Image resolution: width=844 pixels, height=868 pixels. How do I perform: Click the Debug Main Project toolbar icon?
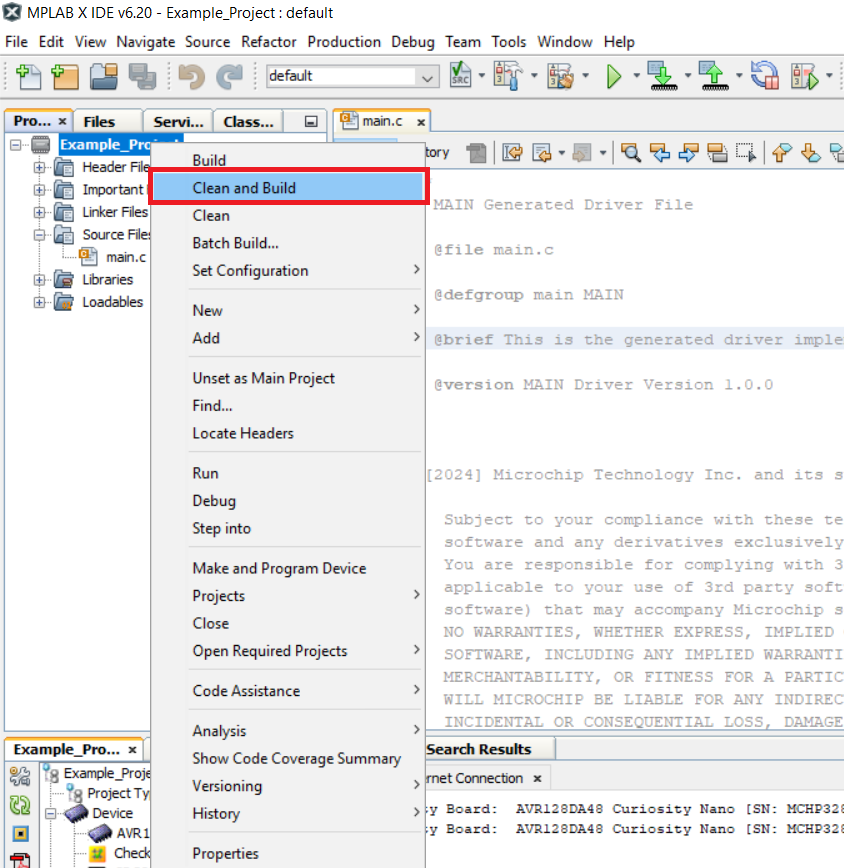pyautogui.click(x=805, y=75)
